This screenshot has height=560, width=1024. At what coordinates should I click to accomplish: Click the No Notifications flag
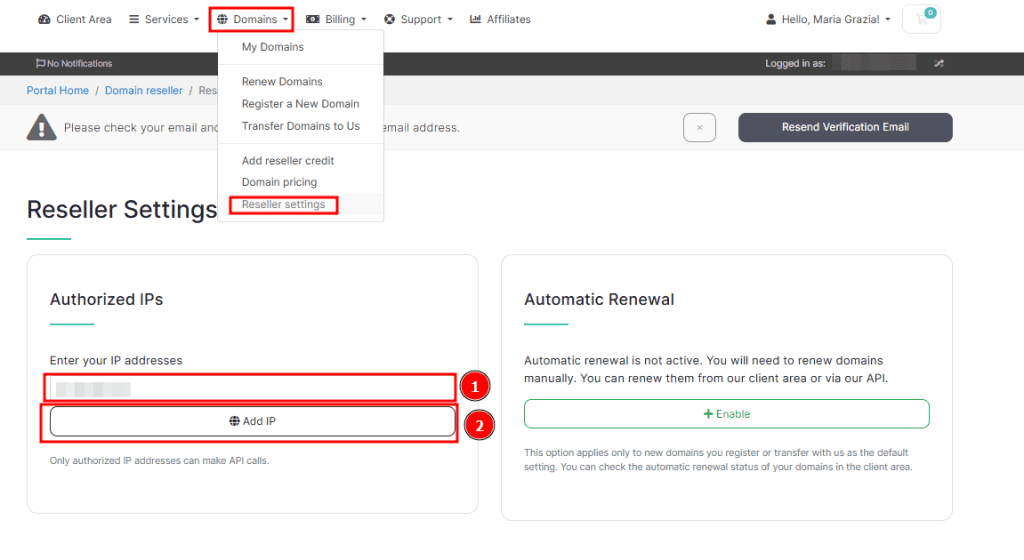[74, 63]
